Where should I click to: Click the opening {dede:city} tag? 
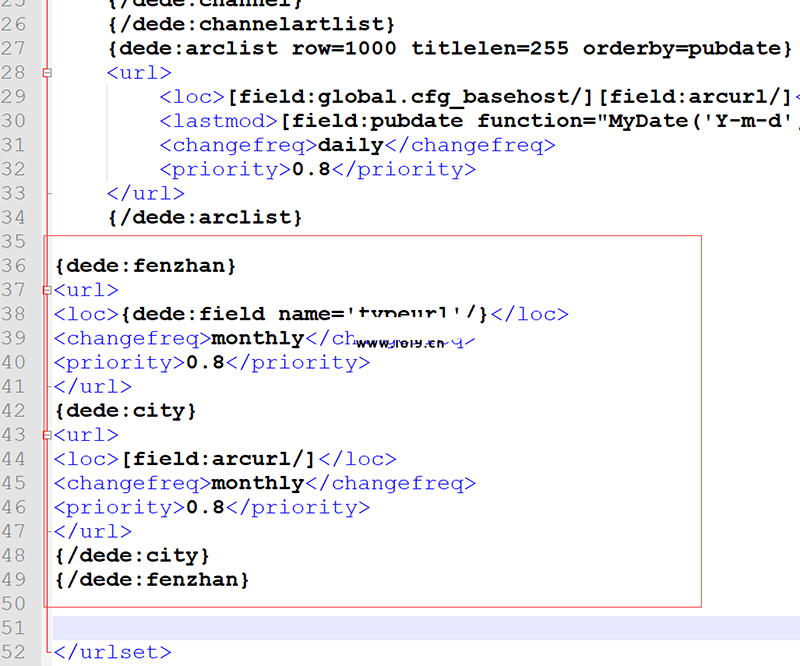point(126,411)
